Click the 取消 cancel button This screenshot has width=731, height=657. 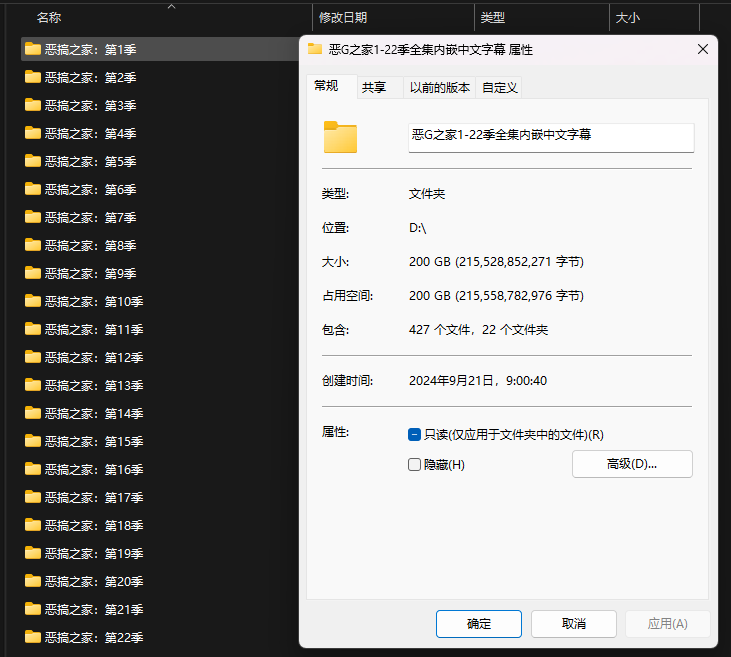coord(574,624)
